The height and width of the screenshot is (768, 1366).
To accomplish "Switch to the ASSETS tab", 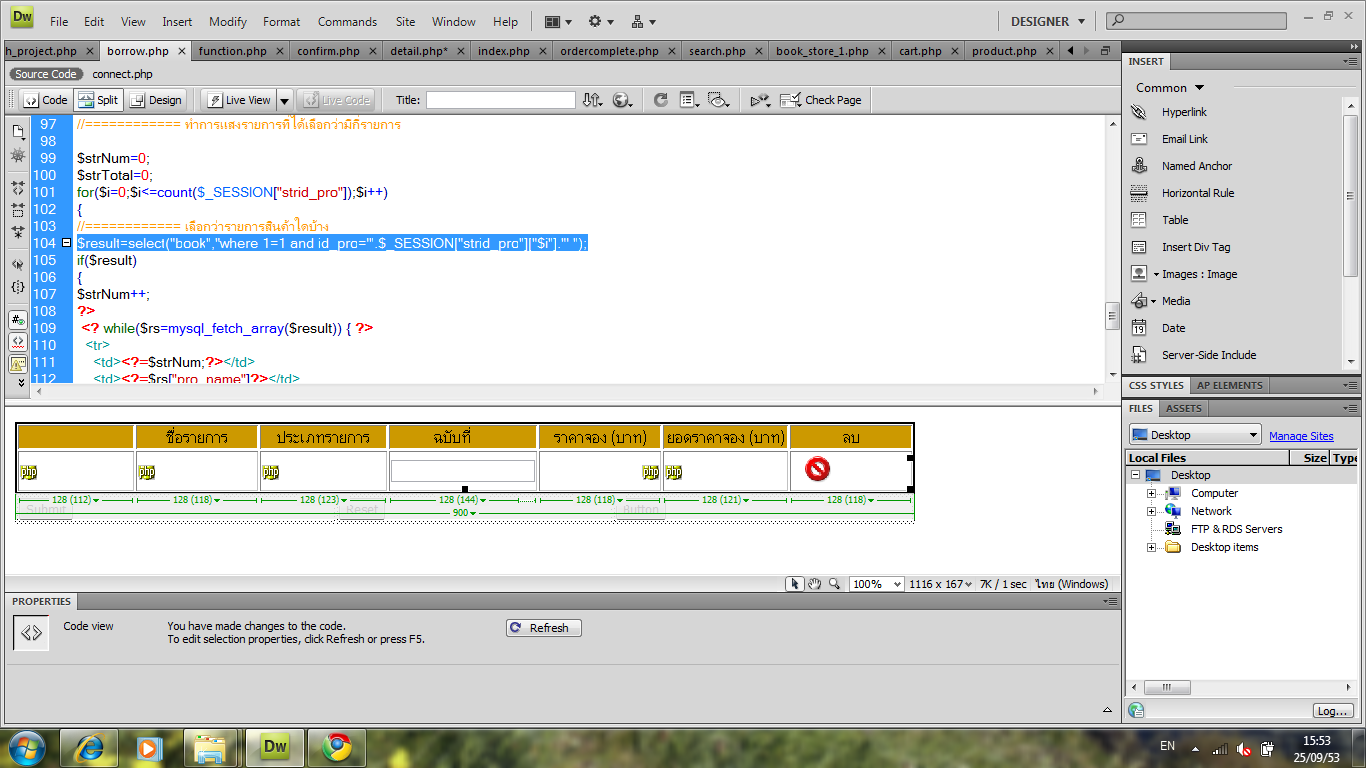I will tap(1184, 408).
